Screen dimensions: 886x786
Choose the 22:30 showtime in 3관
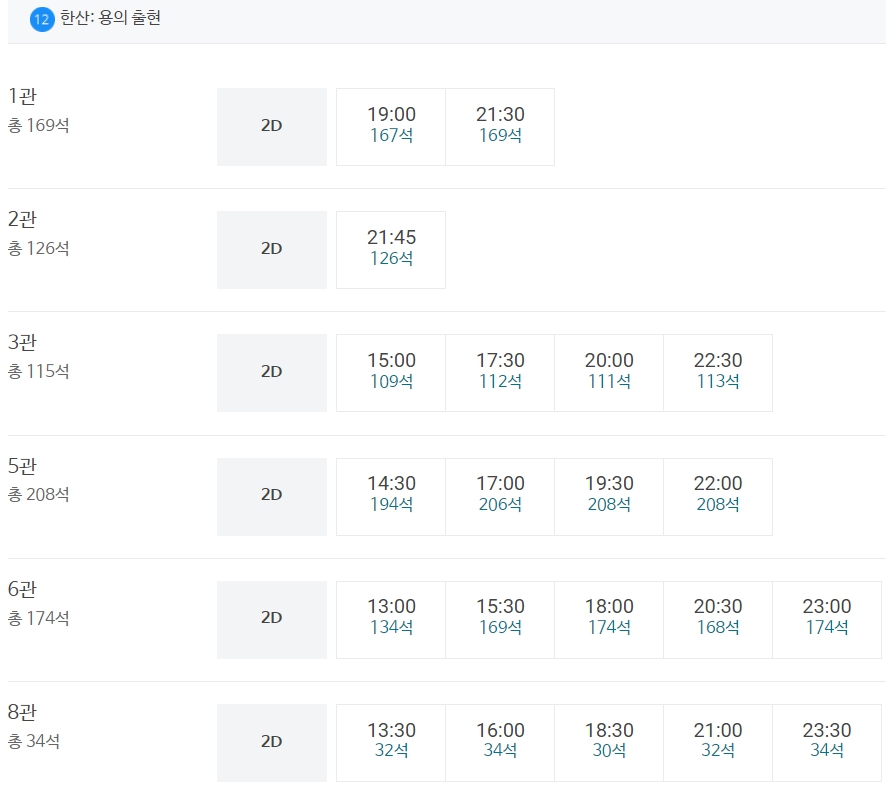(718, 373)
